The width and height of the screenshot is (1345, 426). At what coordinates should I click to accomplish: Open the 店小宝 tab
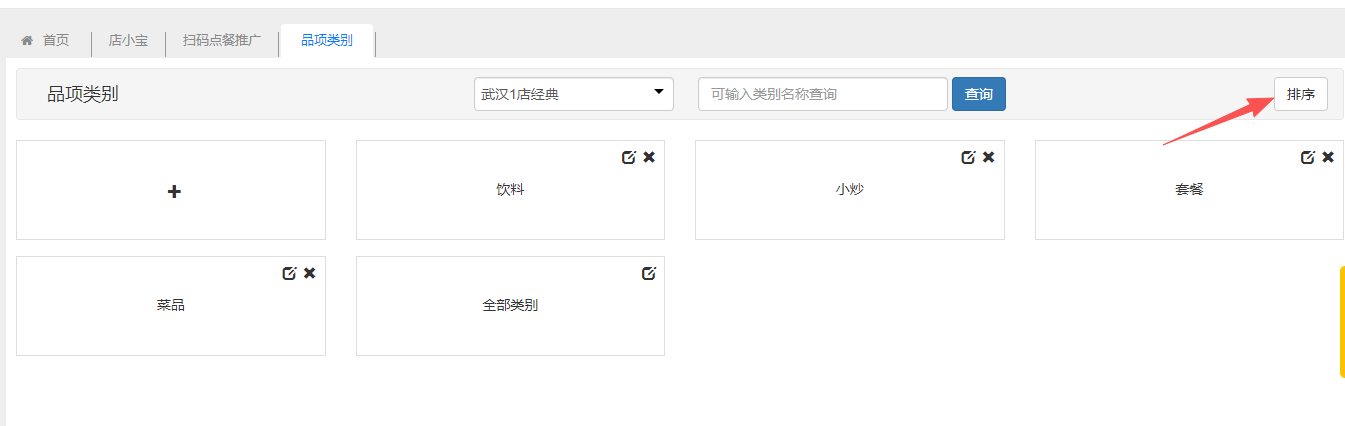click(128, 41)
